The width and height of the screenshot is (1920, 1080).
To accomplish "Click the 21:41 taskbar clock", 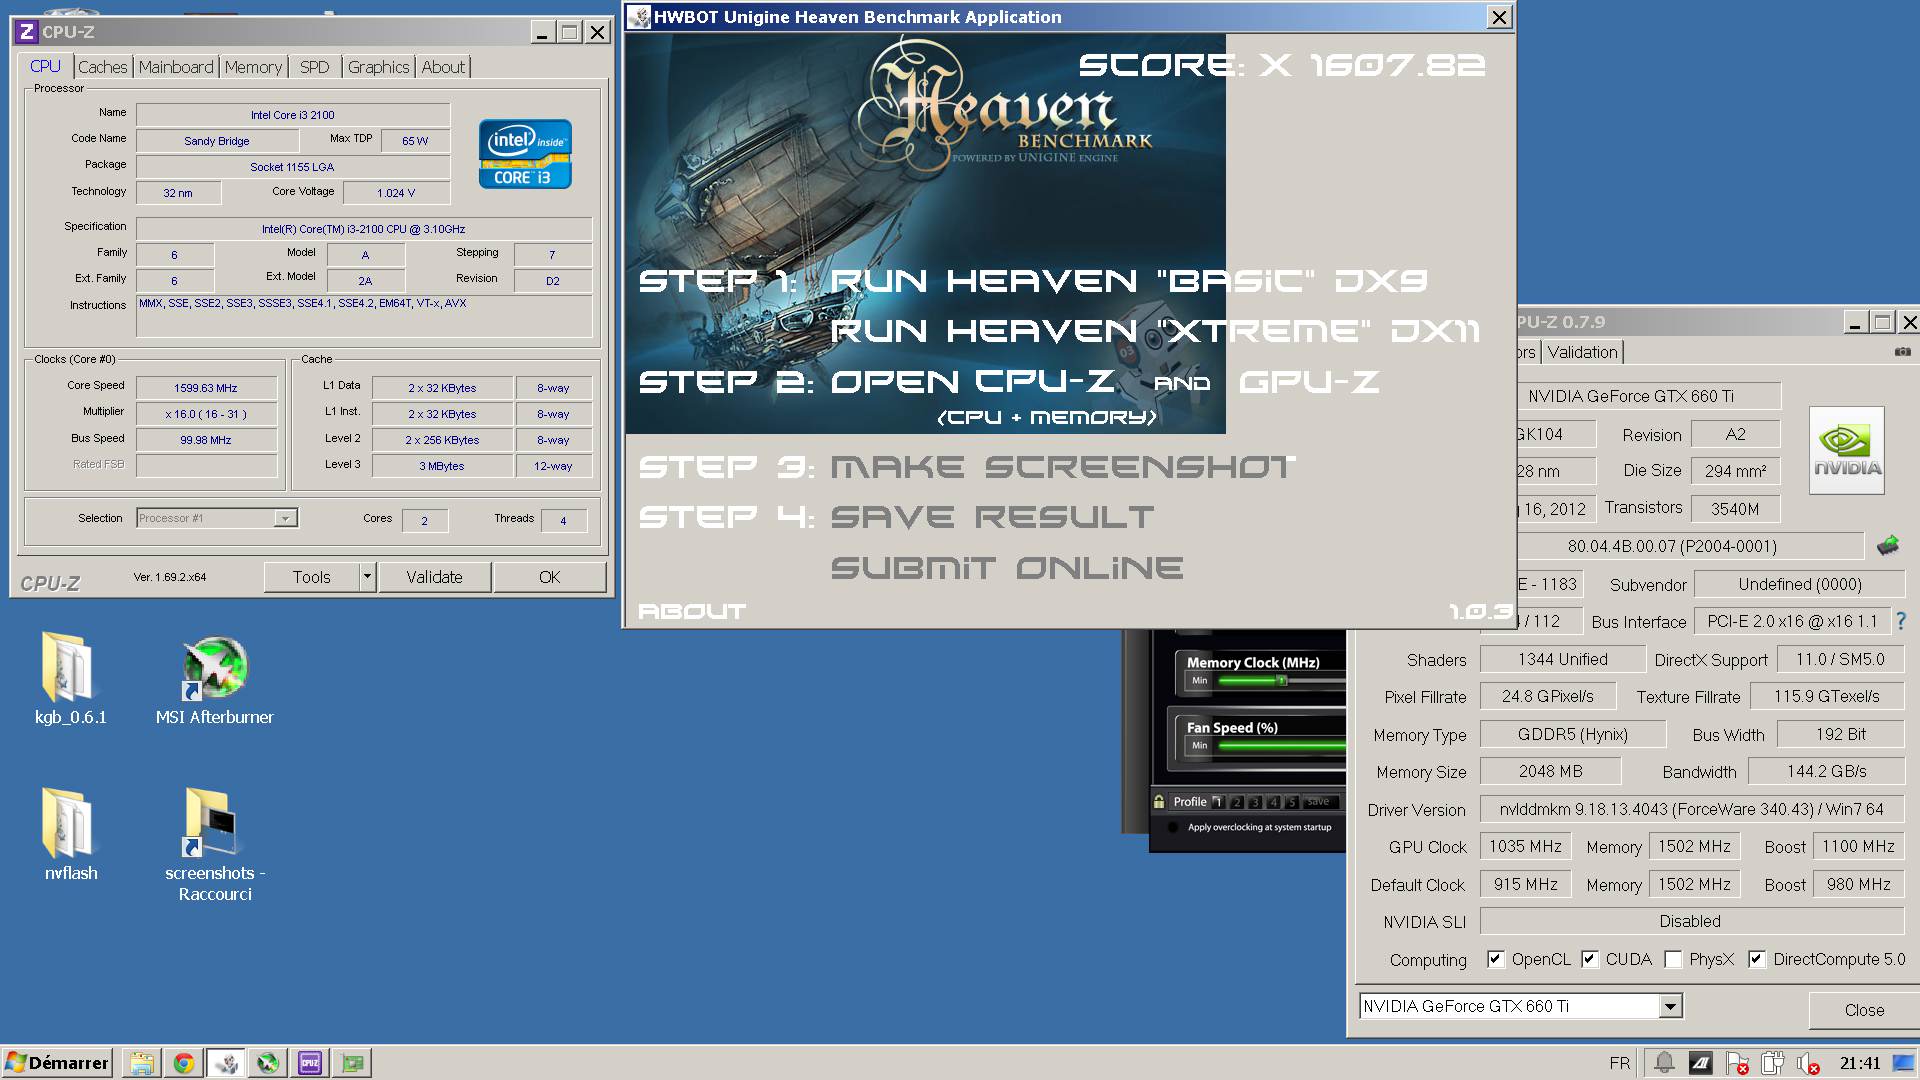I will (x=1860, y=1063).
